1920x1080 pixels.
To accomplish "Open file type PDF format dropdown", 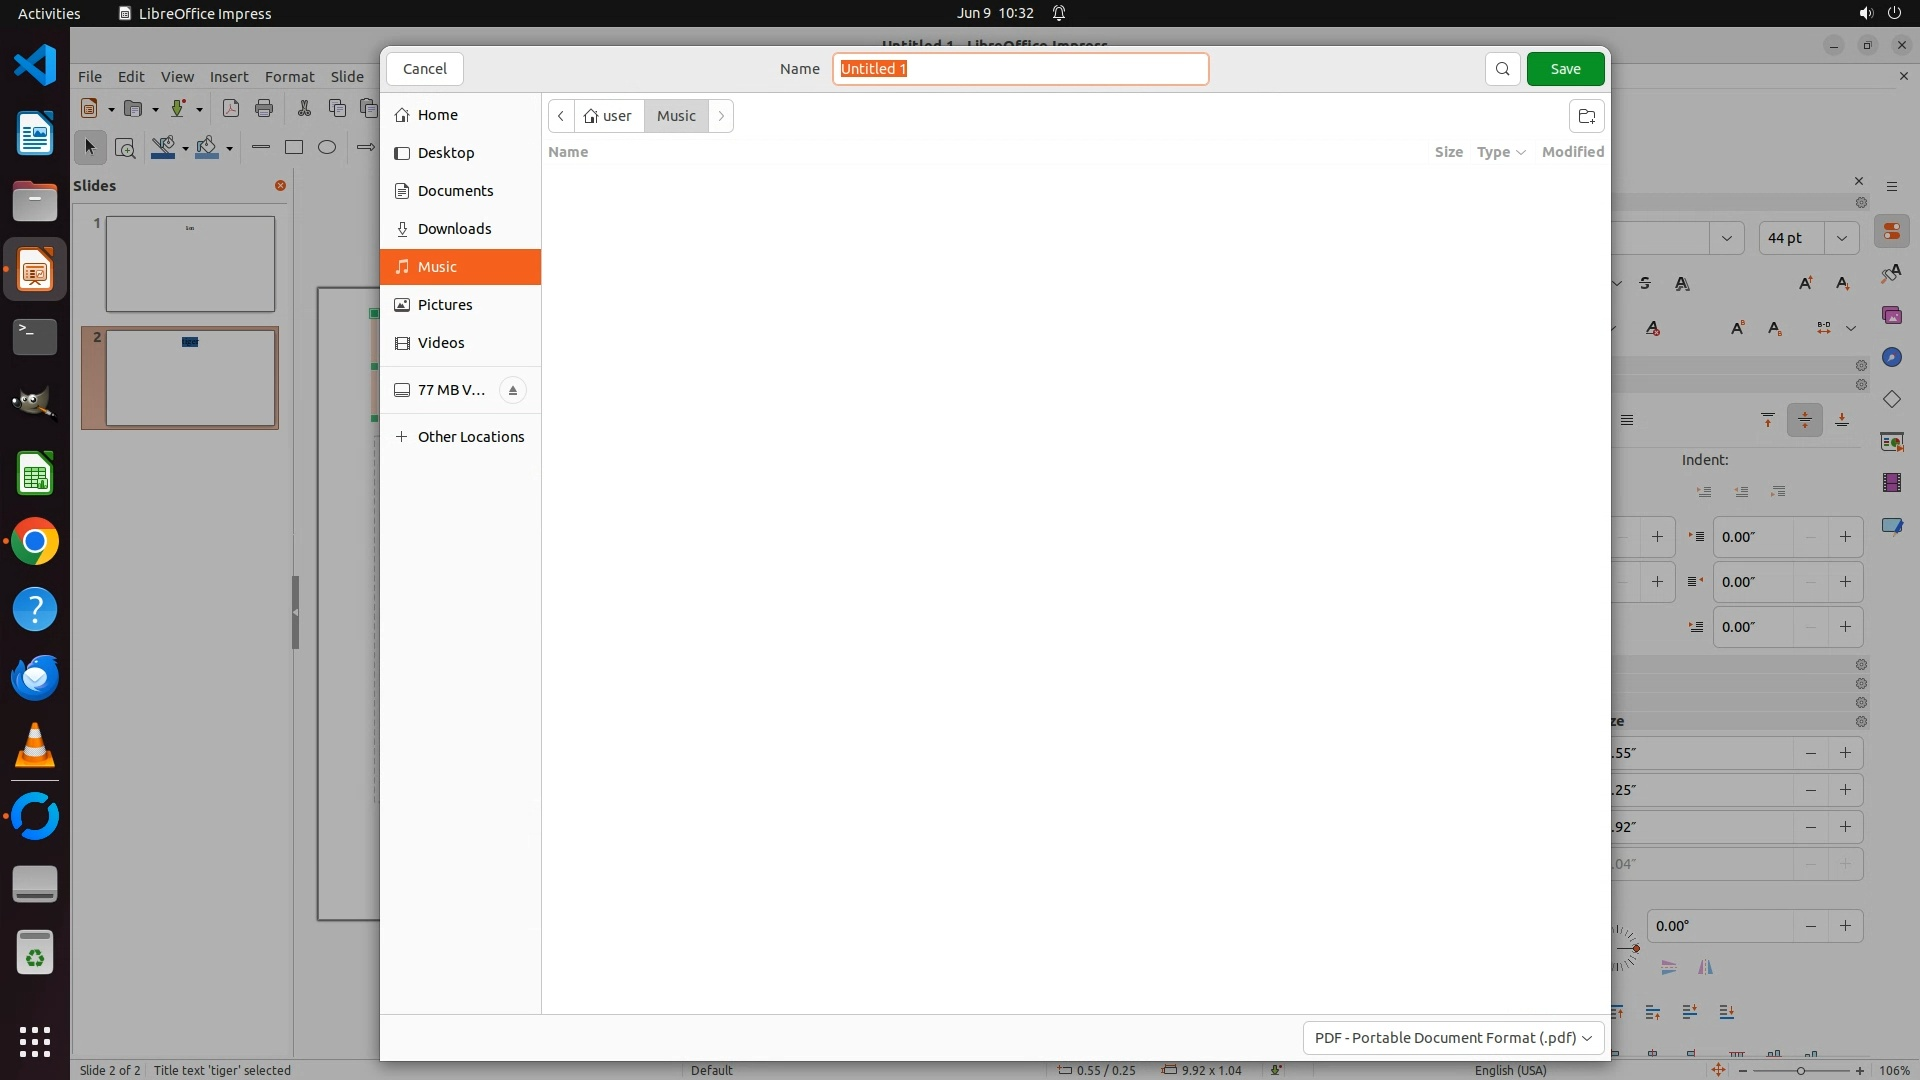I will click(x=1453, y=1037).
